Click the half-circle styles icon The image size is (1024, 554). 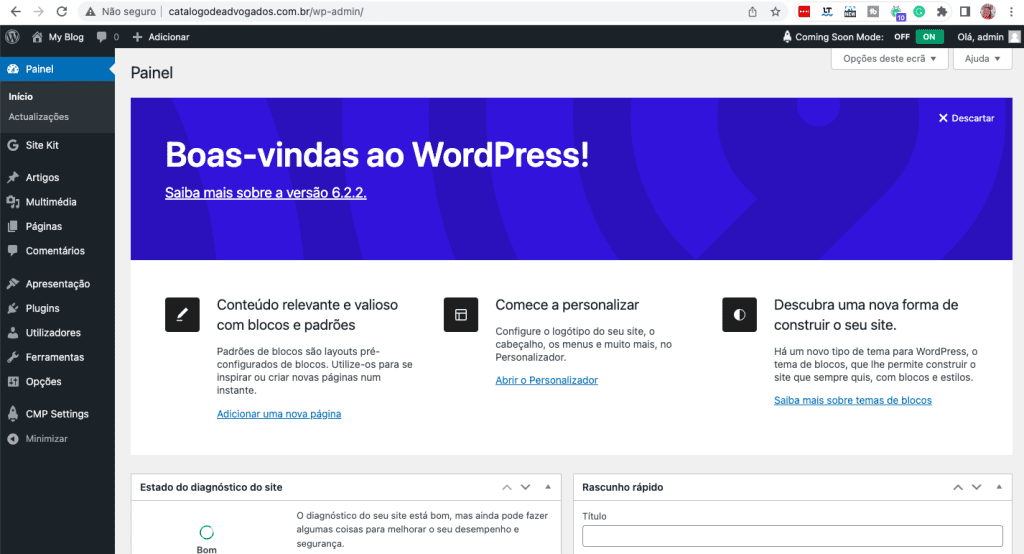pos(739,314)
